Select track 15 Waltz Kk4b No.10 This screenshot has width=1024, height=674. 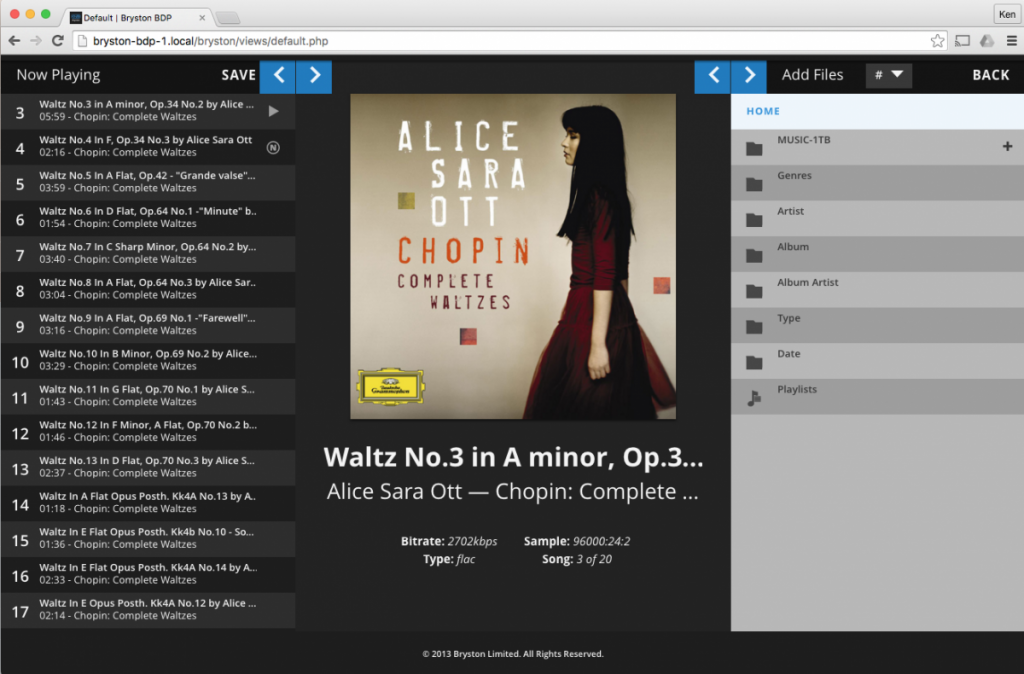148,539
